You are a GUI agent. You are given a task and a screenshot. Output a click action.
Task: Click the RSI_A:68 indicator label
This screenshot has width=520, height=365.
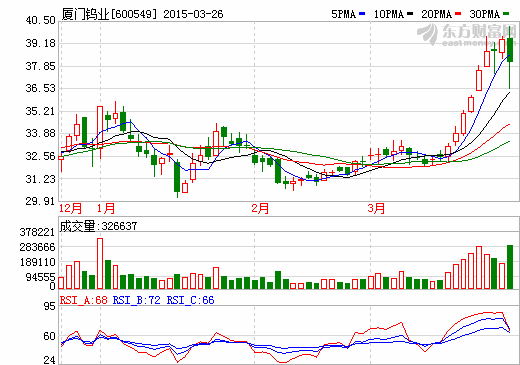[x=84, y=300]
